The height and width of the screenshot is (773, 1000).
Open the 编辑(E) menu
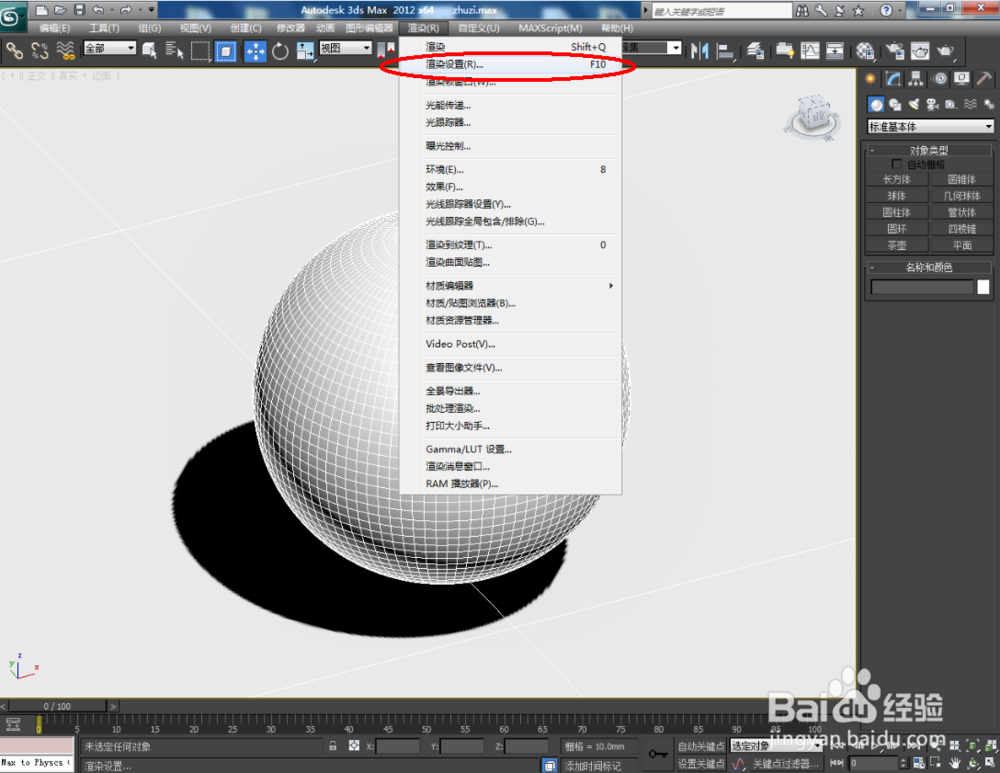(x=55, y=28)
